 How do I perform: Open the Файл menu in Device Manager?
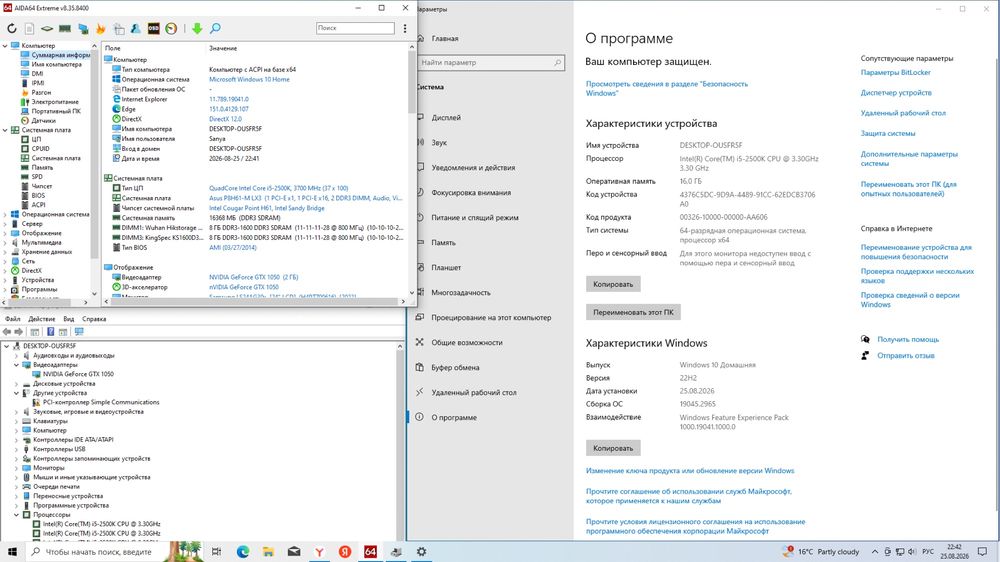(13, 319)
